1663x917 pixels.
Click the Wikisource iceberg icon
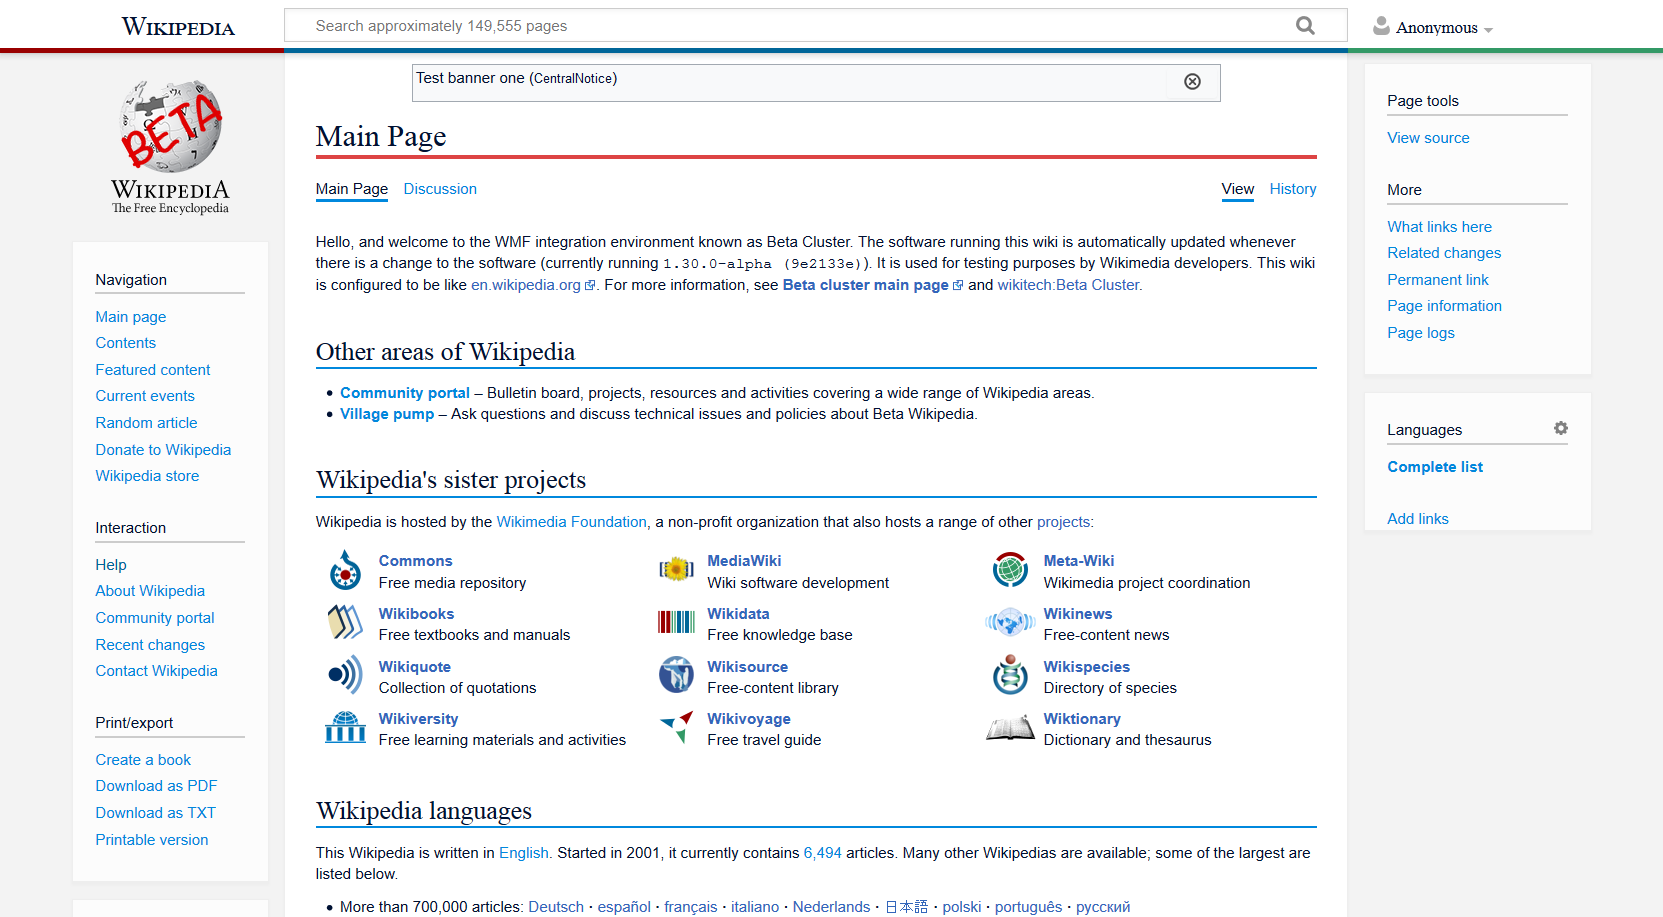(x=676, y=675)
